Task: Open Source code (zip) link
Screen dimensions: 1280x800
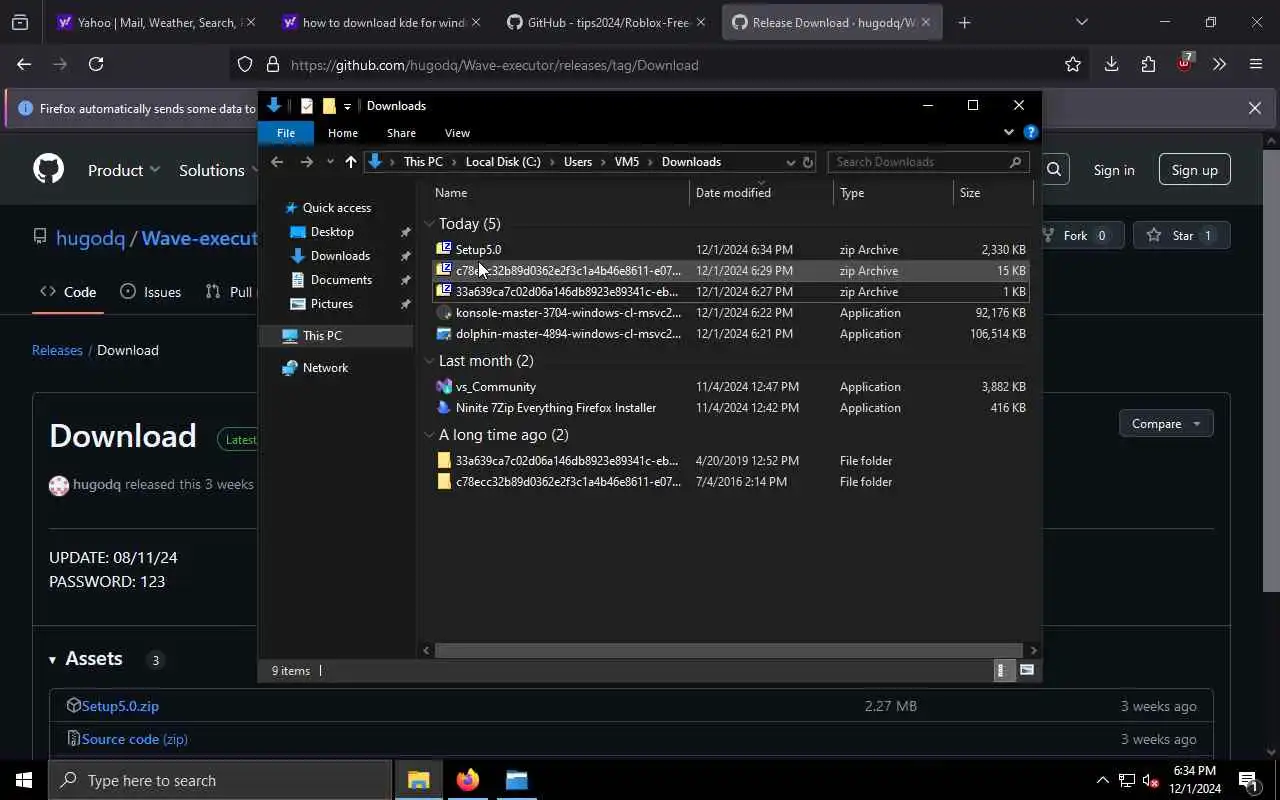Action: [134, 739]
